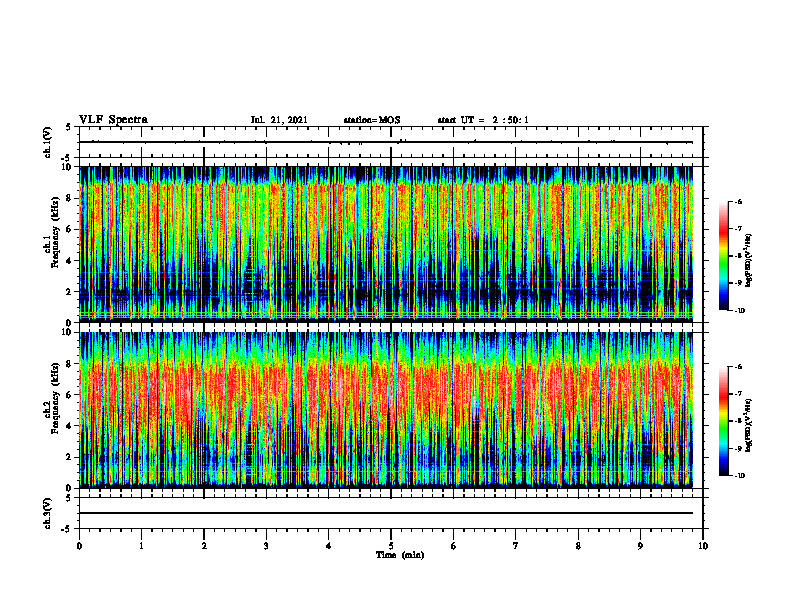Click the "-10" label on ch.1 color bar
The width and height of the screenshot is (792, 612).
pyautogui.click(x=739, y=311)
